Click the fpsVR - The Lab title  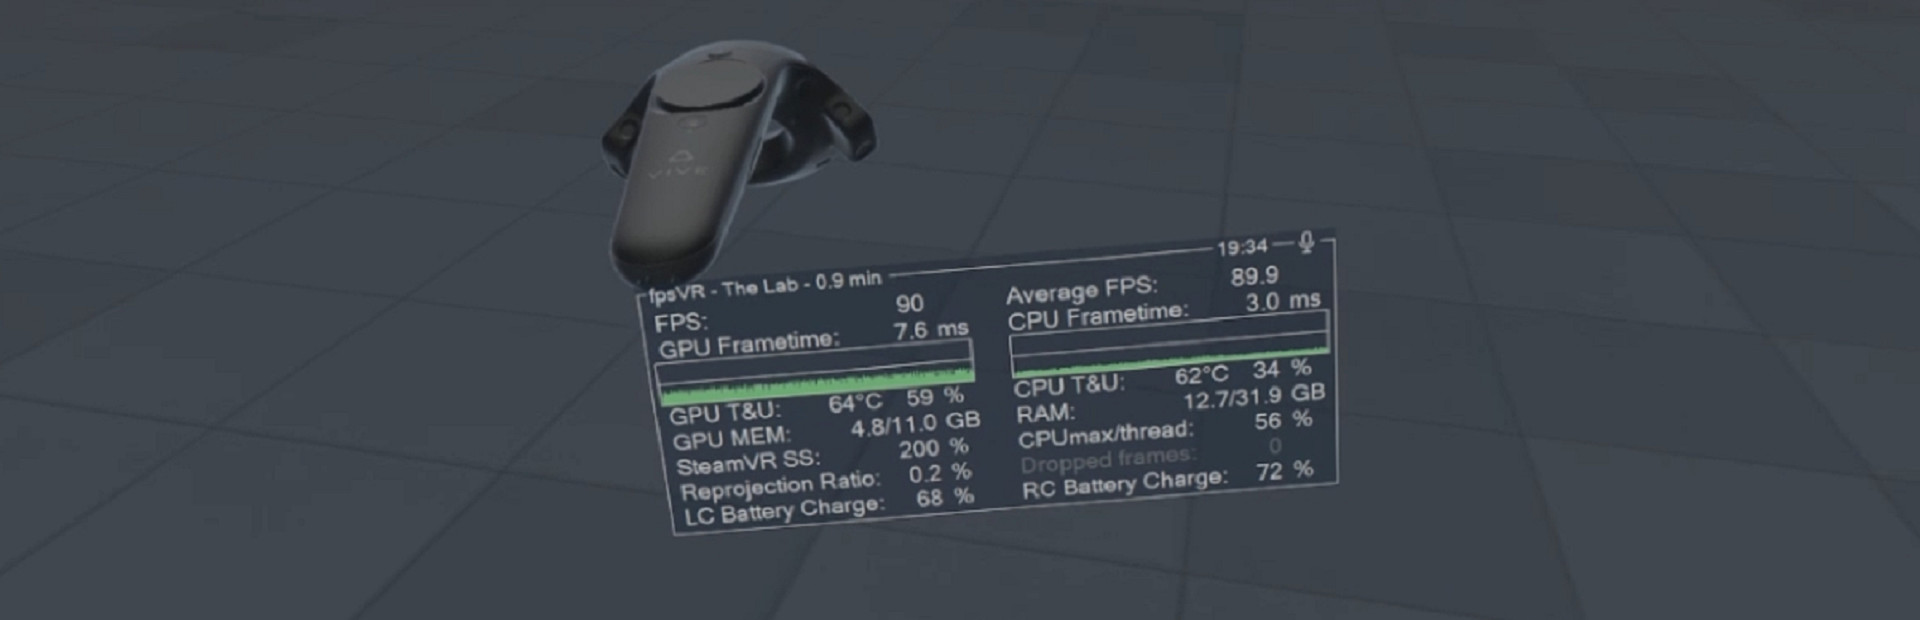point(764,287)
